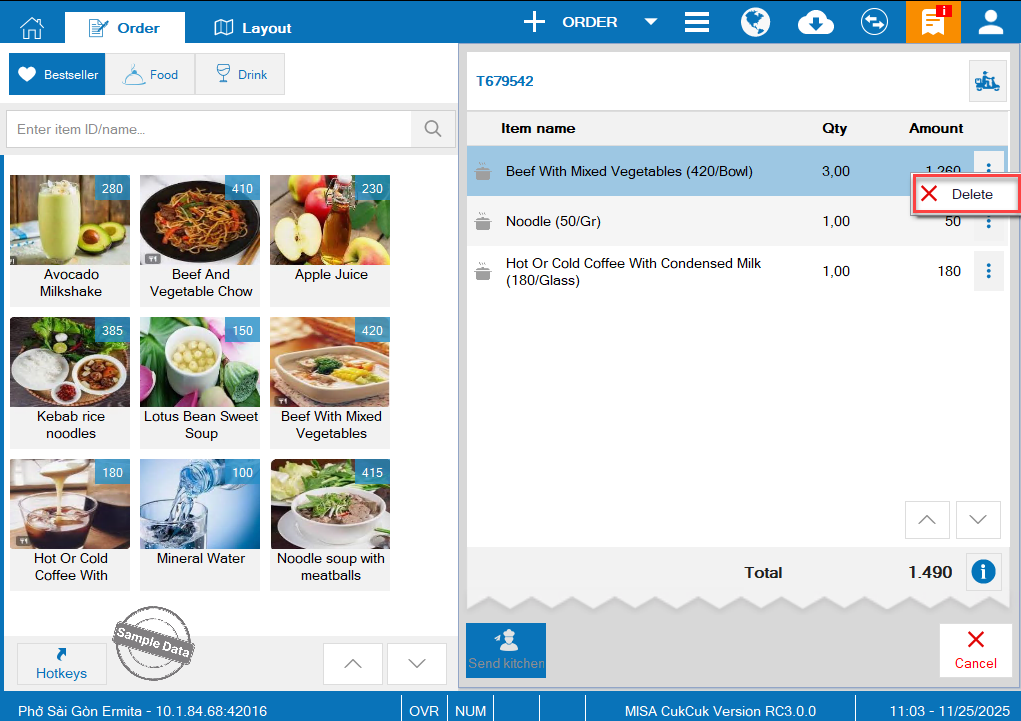Click the cloud download sync icon
The width and height of the screenshot is (1021, 721).
(x=816, y=22)
